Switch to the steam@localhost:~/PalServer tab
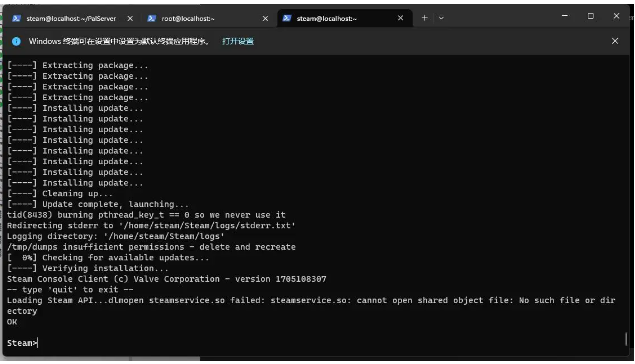Viewport: 635px width, 364px height. click(x=70, y=18)
